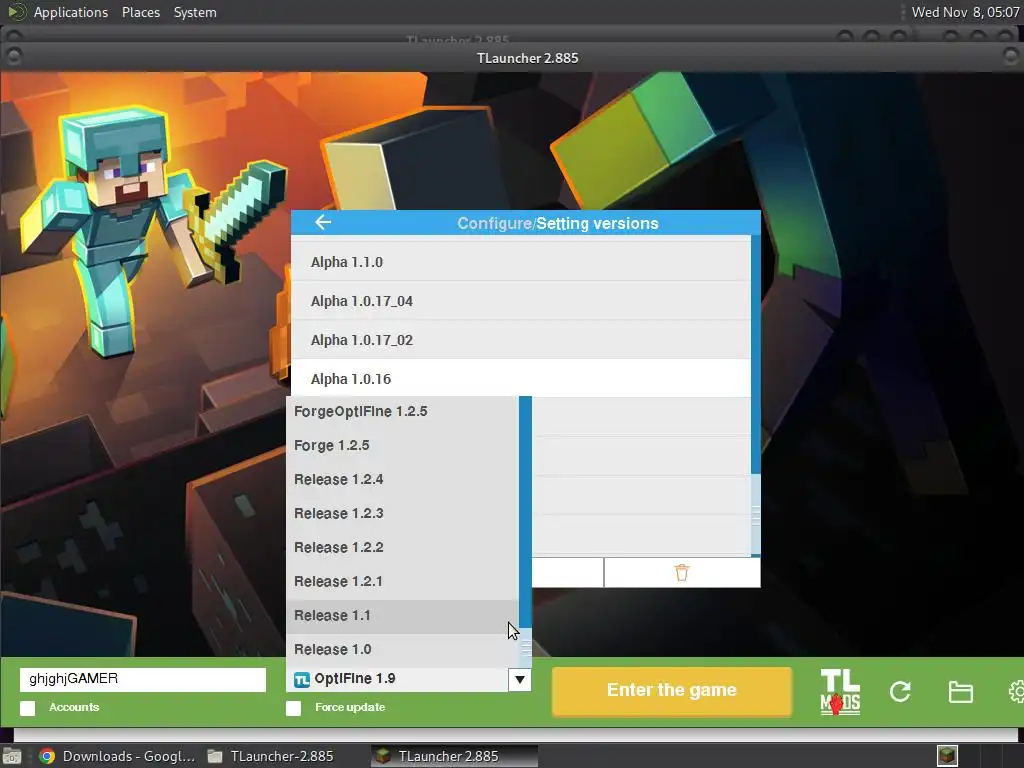Select Alpha 1.0.17_04 row
Viewport: 1024px width, 768px height.
520,301
